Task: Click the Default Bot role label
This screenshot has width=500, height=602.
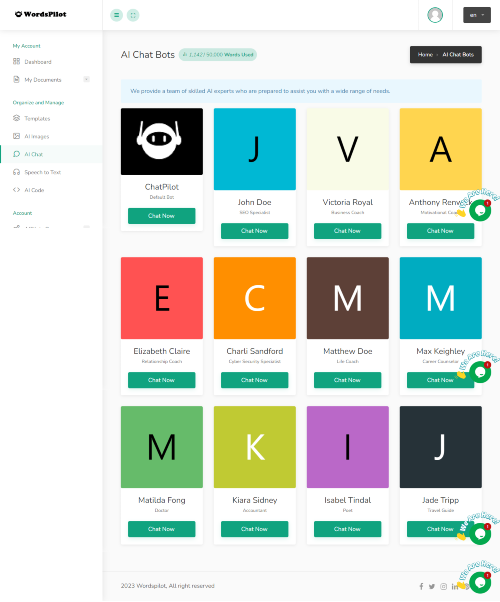Action: pos(162,197)
